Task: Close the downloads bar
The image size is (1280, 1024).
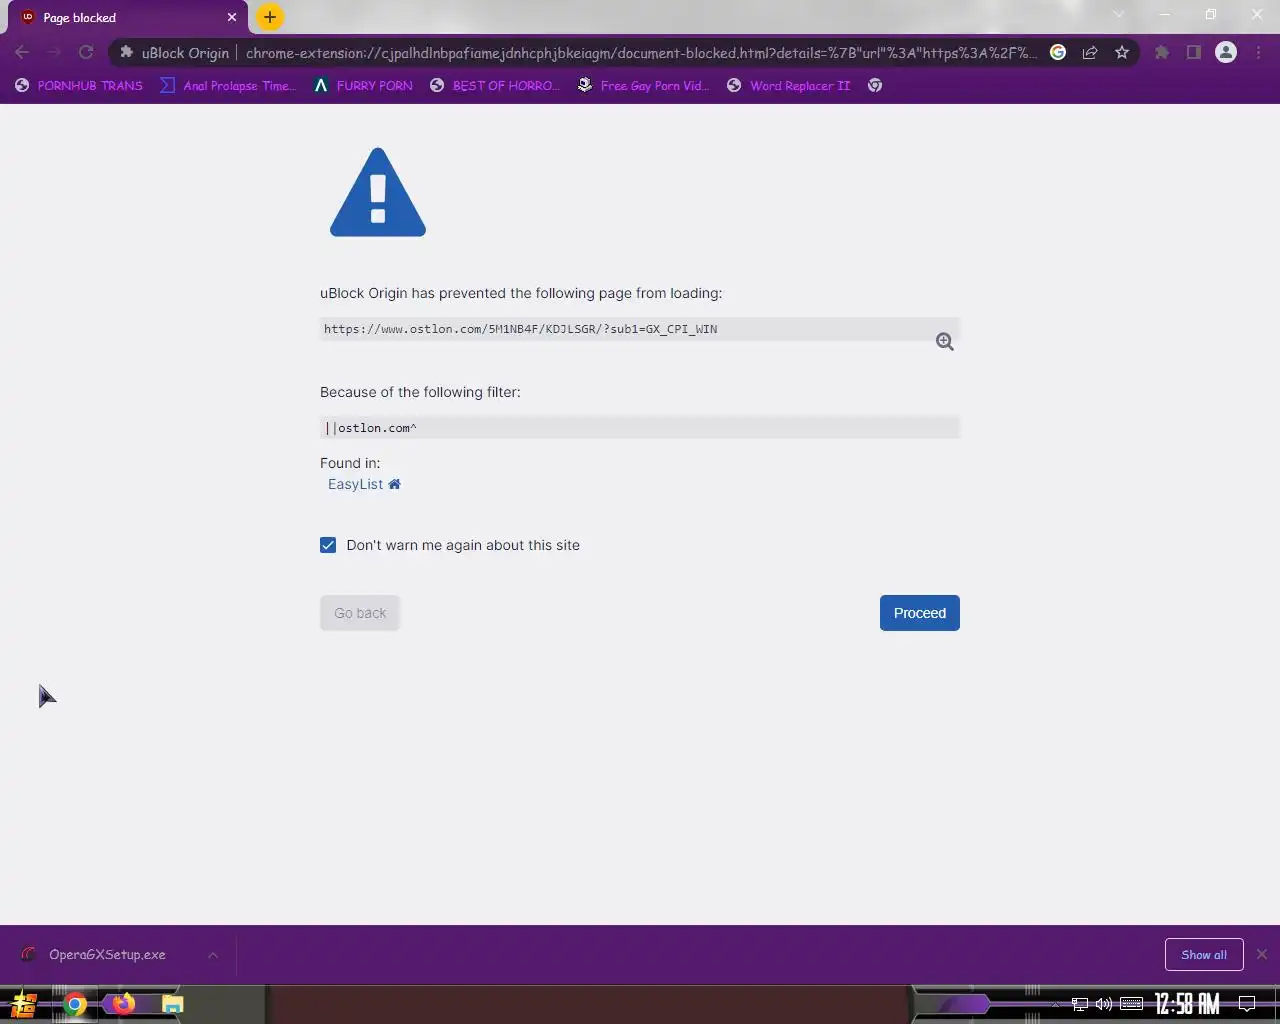Action: tap(1262, 955)
